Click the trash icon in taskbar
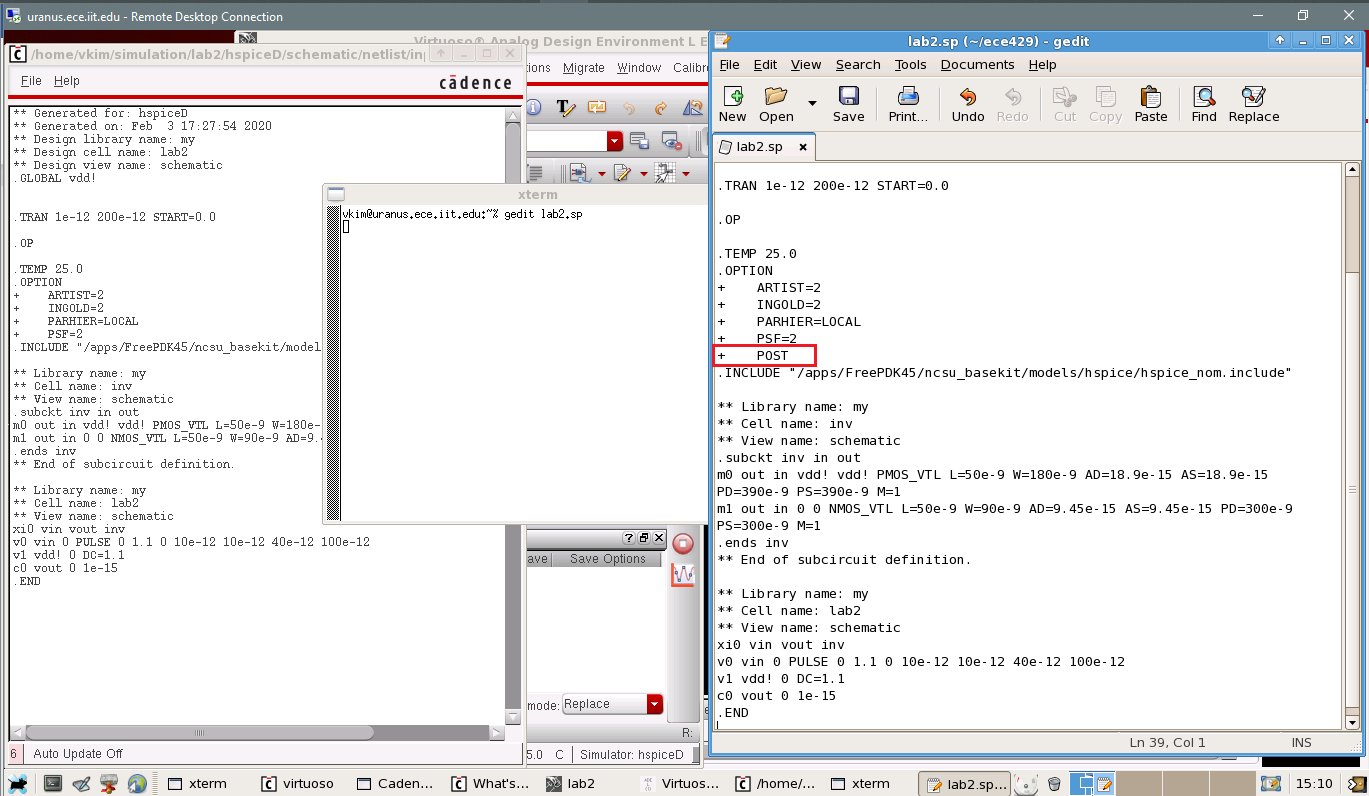Viewport: 1369px width, 796px height. click(1054, 783)
